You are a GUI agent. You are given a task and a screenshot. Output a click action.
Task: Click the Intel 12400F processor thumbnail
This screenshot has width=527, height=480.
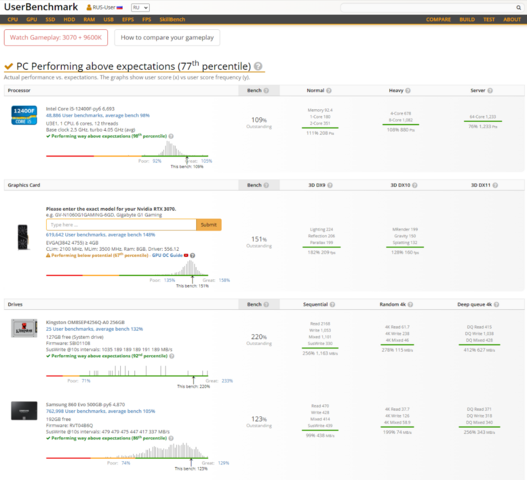[24, 115]
